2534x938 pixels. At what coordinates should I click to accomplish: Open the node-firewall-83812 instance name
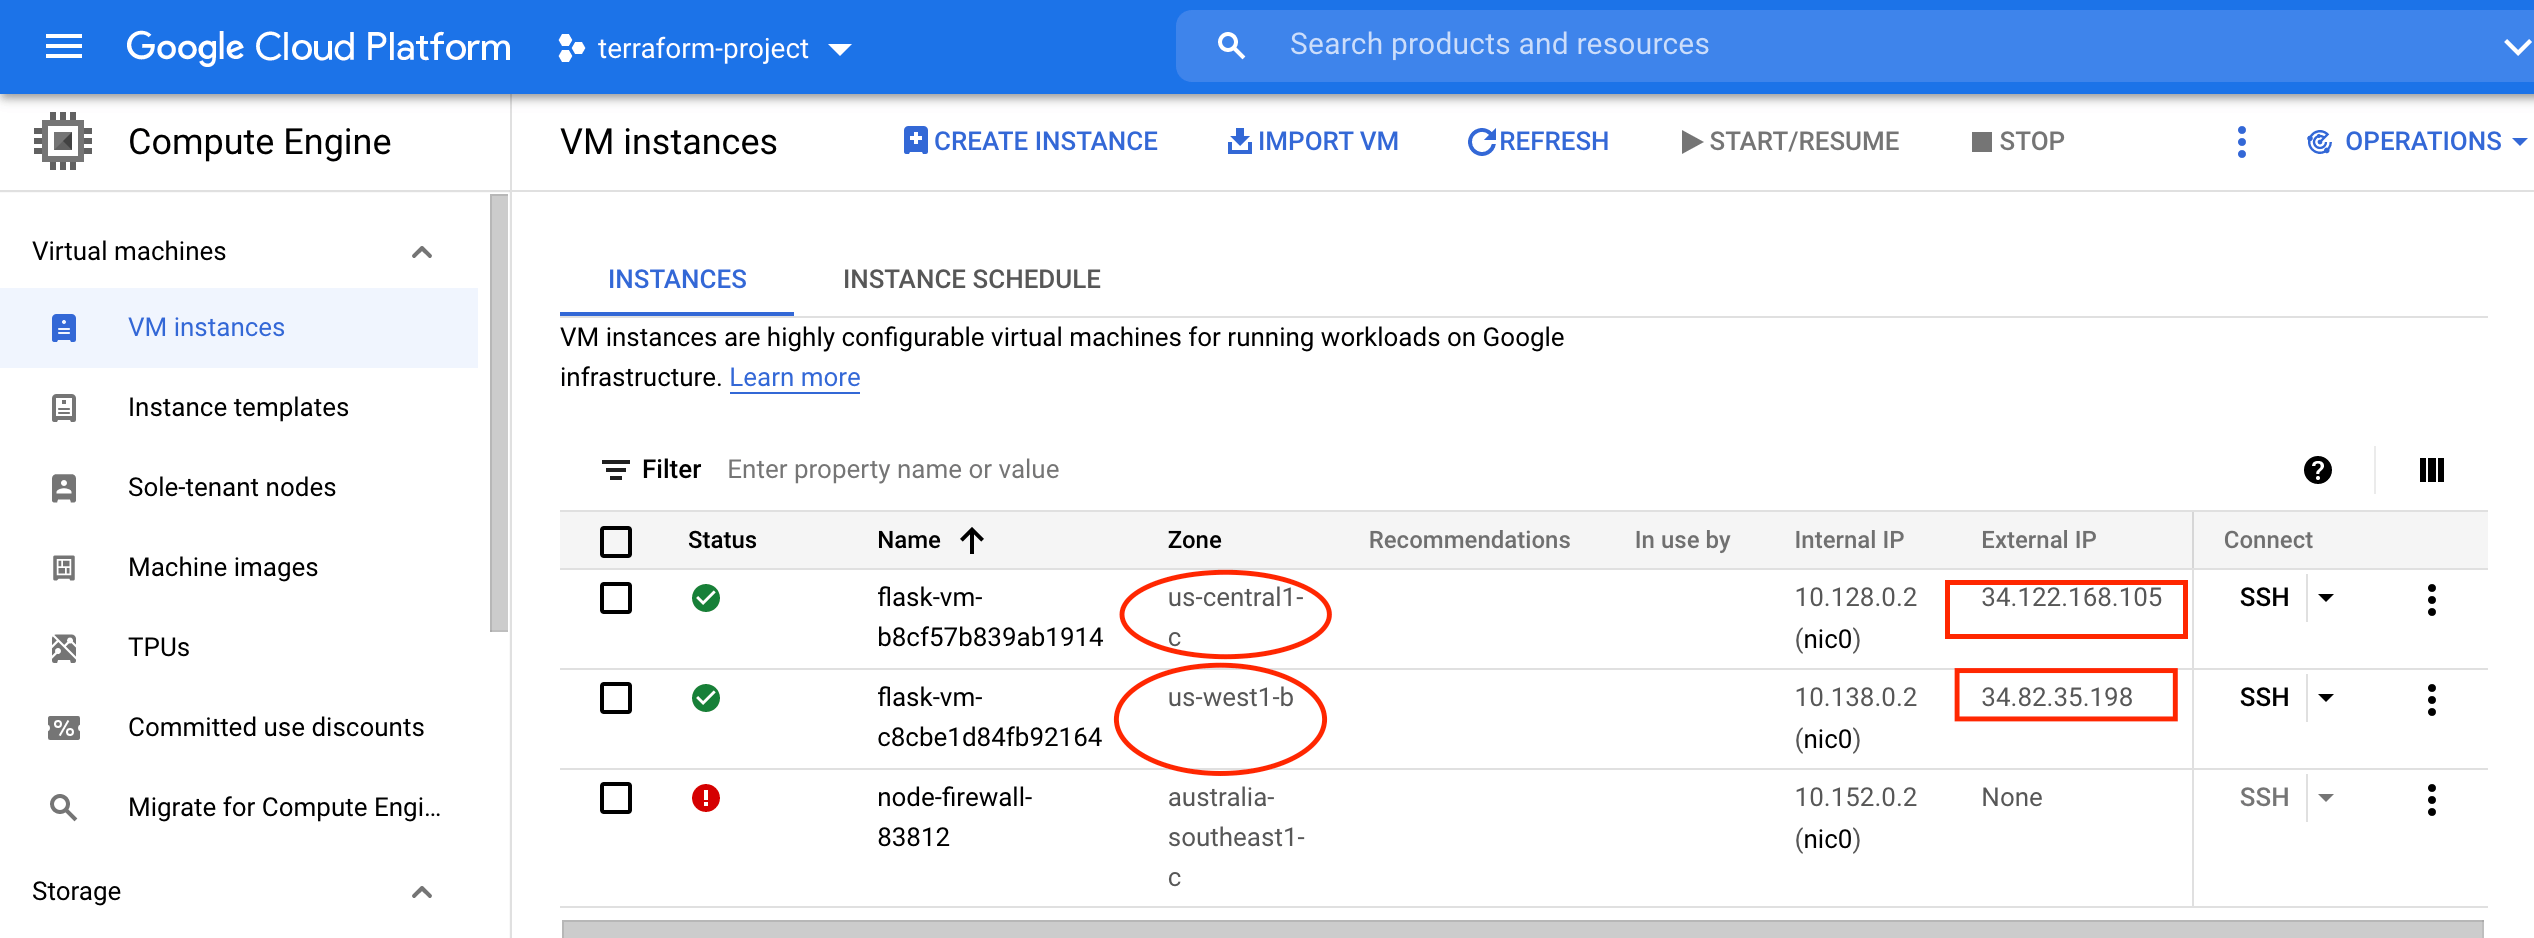coord(955,818)
